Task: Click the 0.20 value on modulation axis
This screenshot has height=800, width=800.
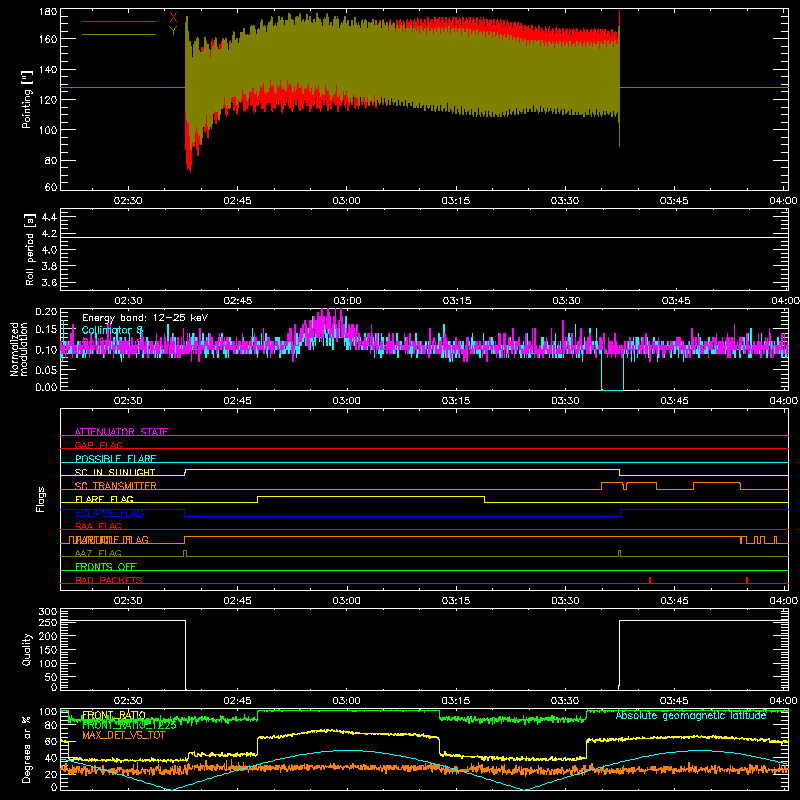Action: point(46,311)
